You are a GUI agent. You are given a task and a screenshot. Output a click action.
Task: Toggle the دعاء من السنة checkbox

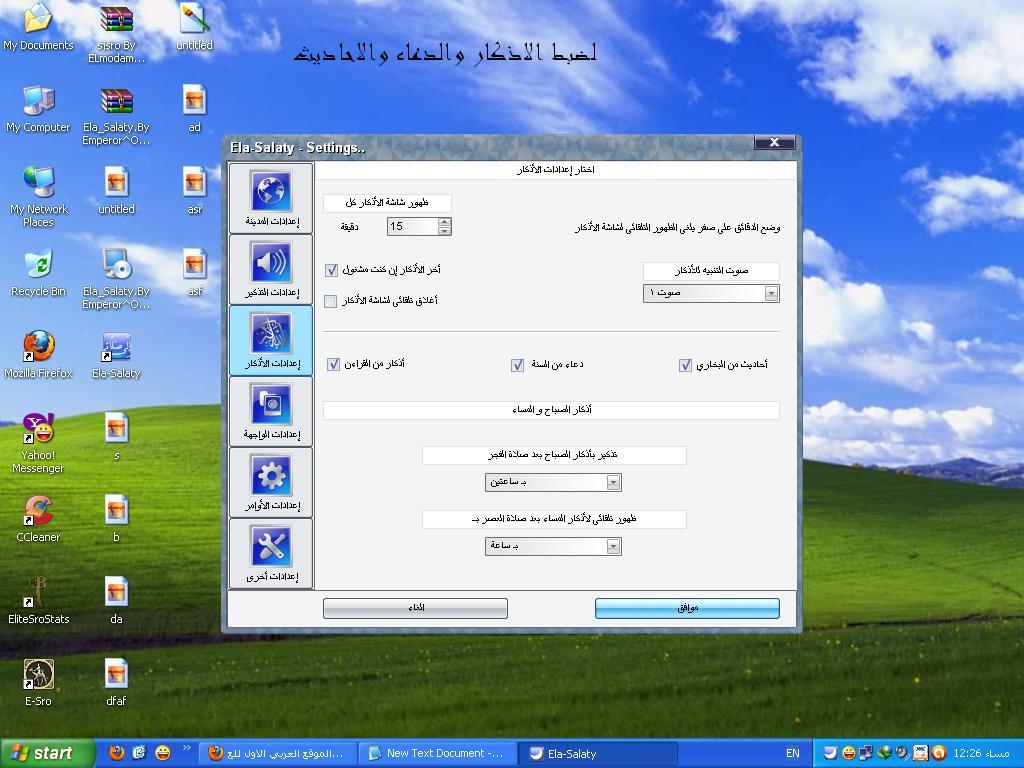coord(517,365)
